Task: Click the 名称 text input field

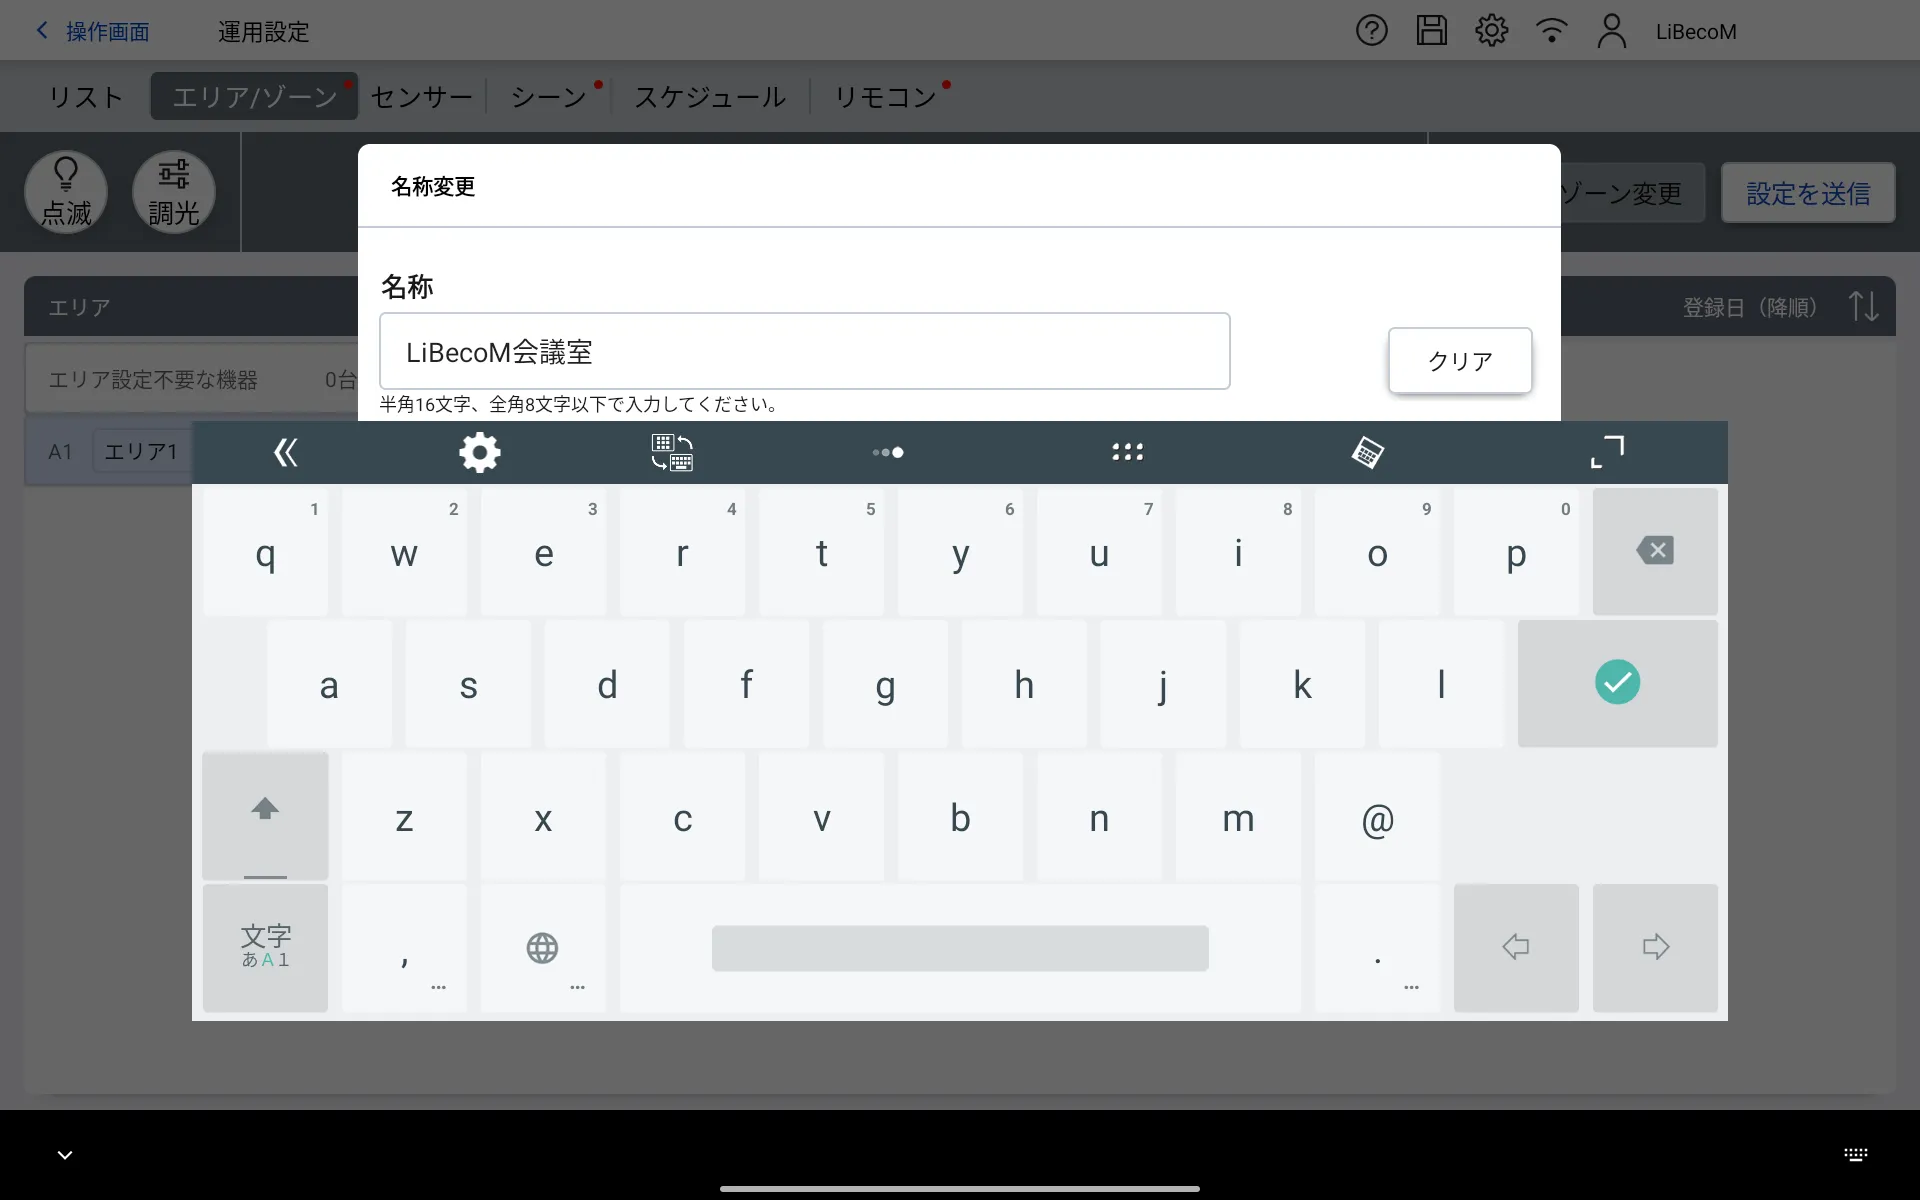Action: [804, 351]
